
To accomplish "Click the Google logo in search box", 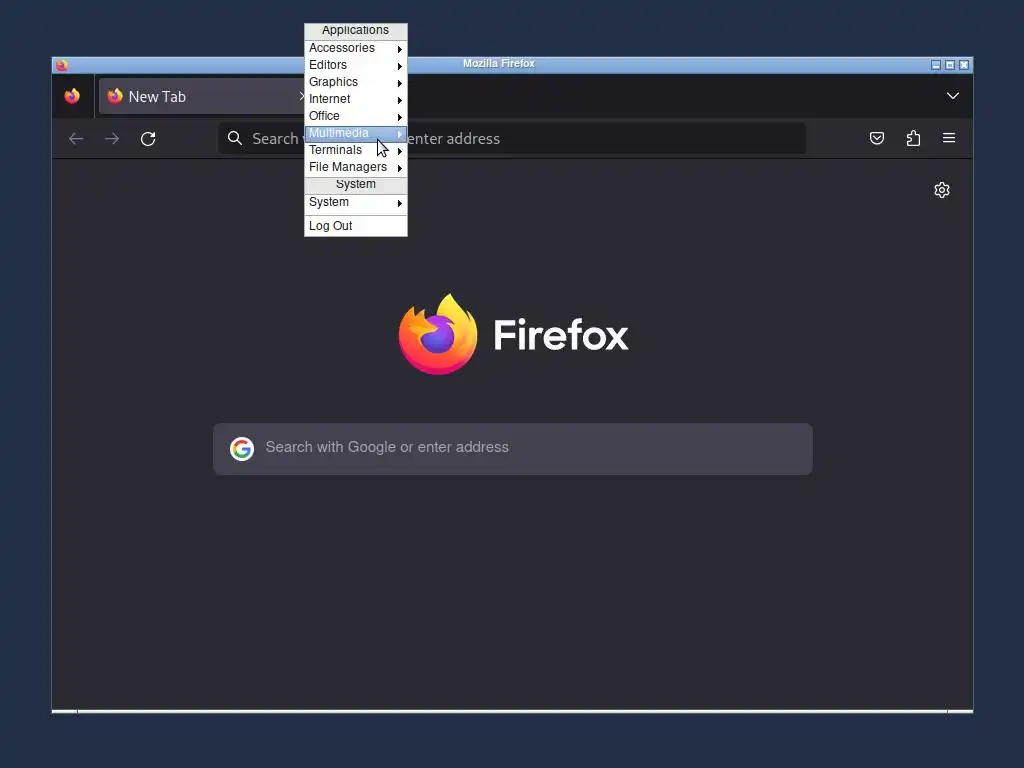I will pos(242,449).
